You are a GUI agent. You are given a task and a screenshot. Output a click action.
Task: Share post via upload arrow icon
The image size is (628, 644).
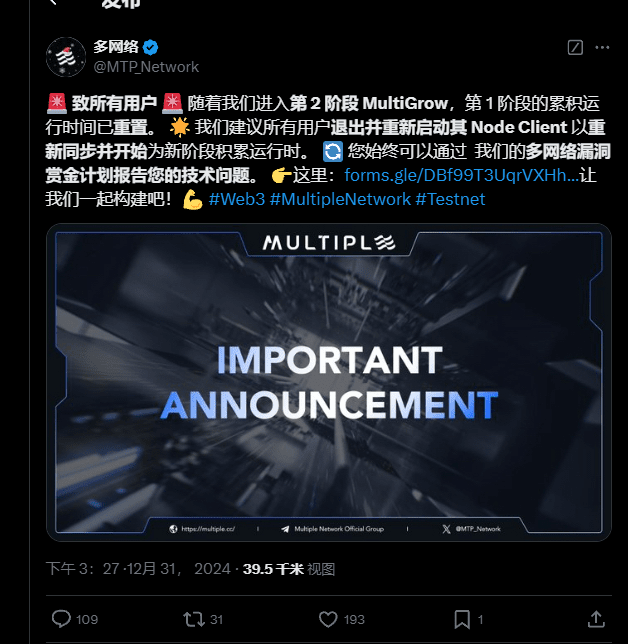596,619
